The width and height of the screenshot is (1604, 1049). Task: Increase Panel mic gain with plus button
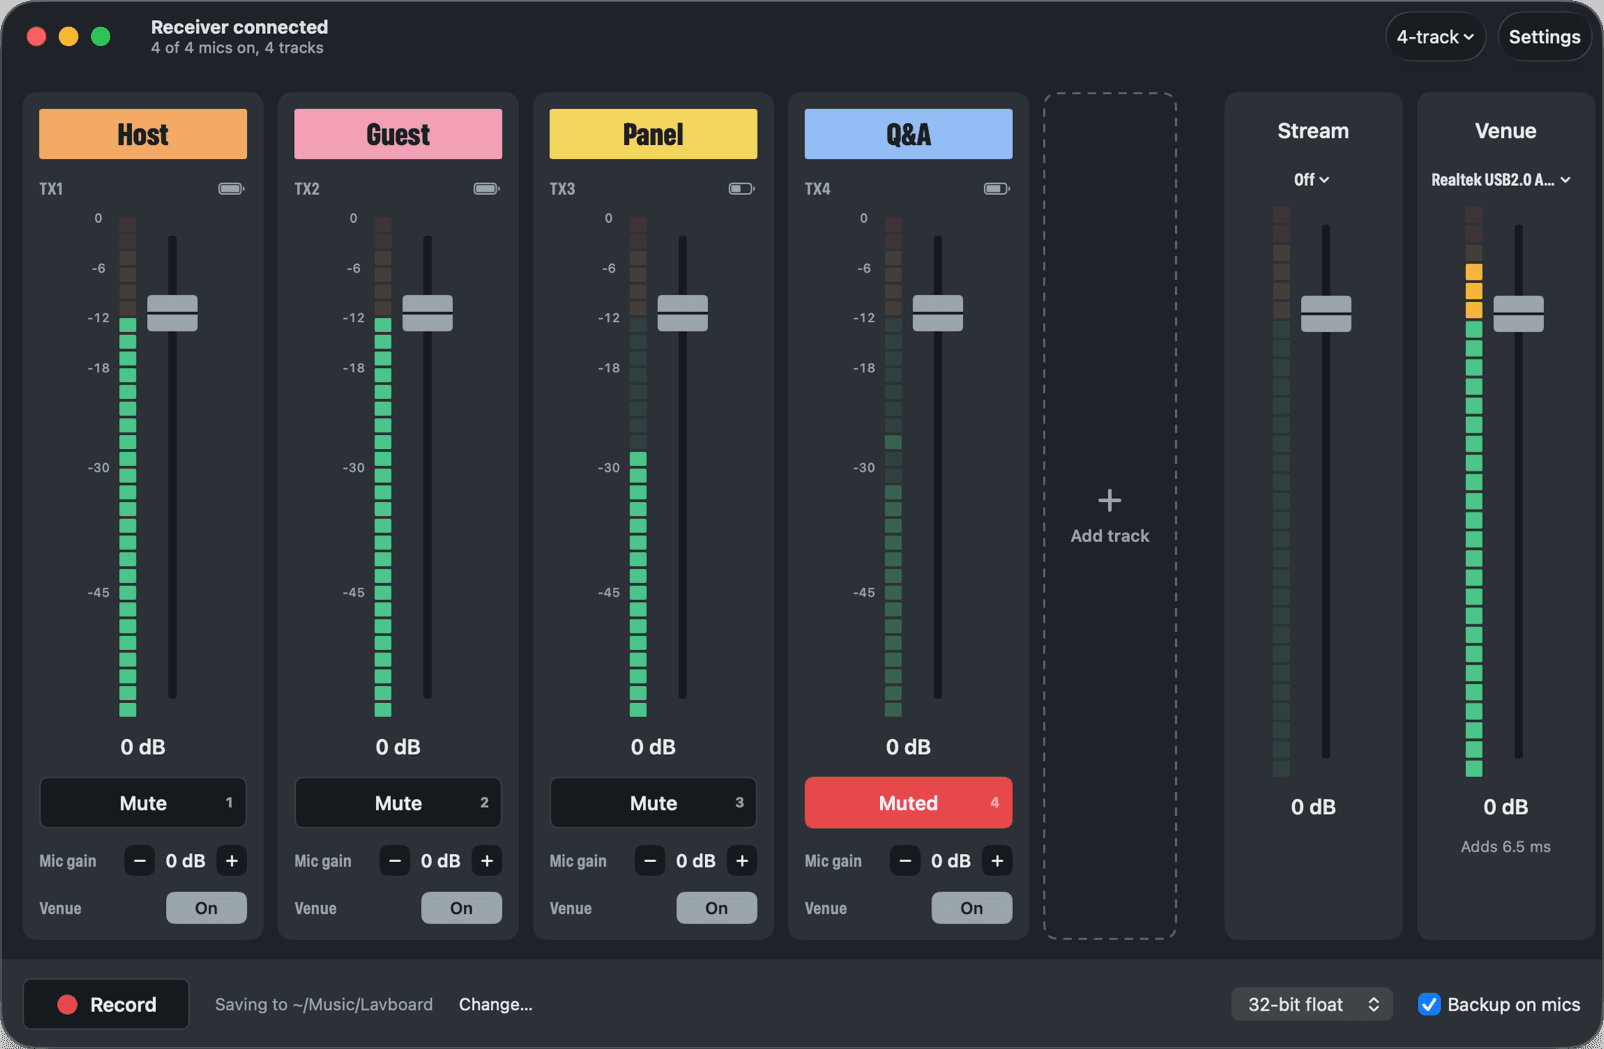(742, 861)
